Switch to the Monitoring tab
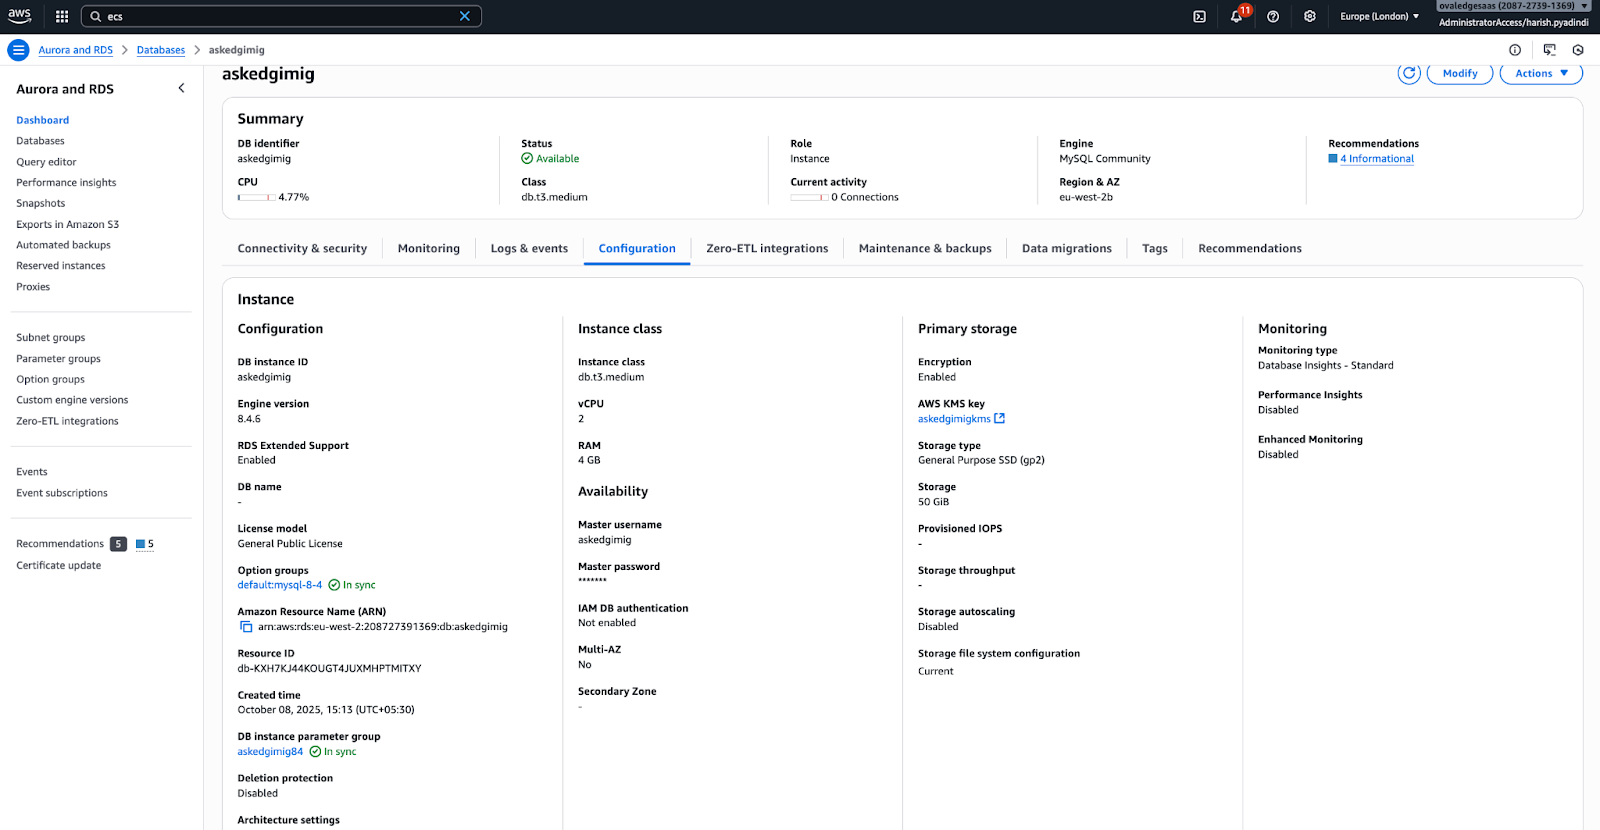The width and height of the screenshot is (1600, 830). point(428,248)
